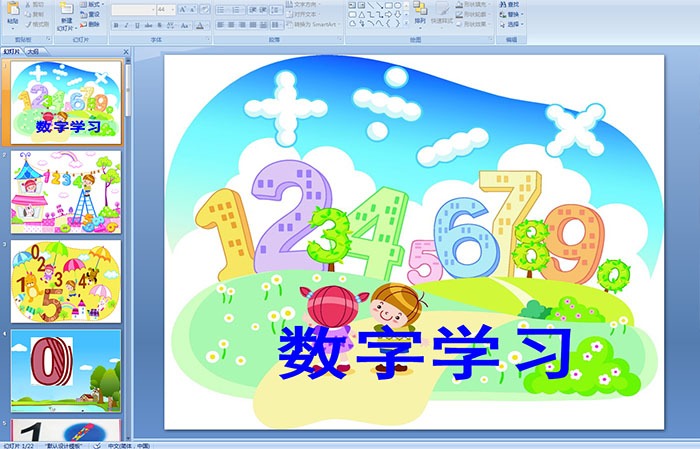Screen dimensions: 700x449
Task: Expand the Arrange (排列) dropdown
Action: click(x=420, y=13)
